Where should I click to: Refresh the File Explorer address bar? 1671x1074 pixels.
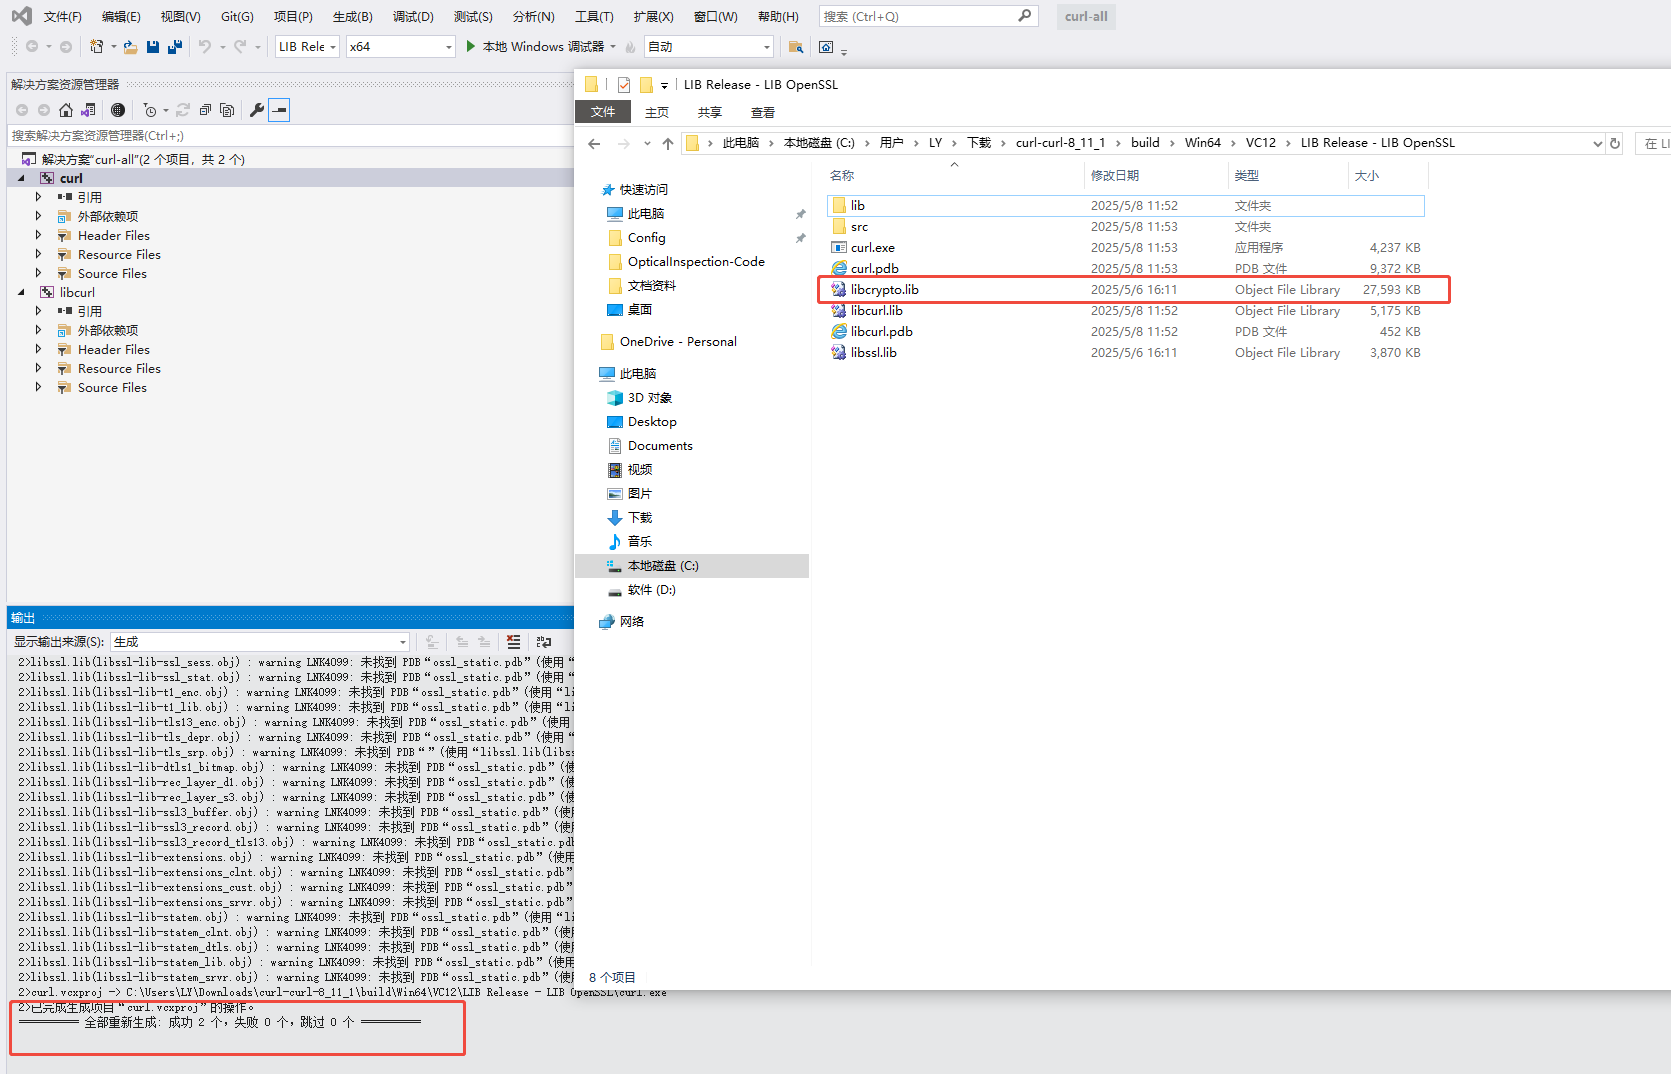pyautogui.click(x=1614, y=143)
